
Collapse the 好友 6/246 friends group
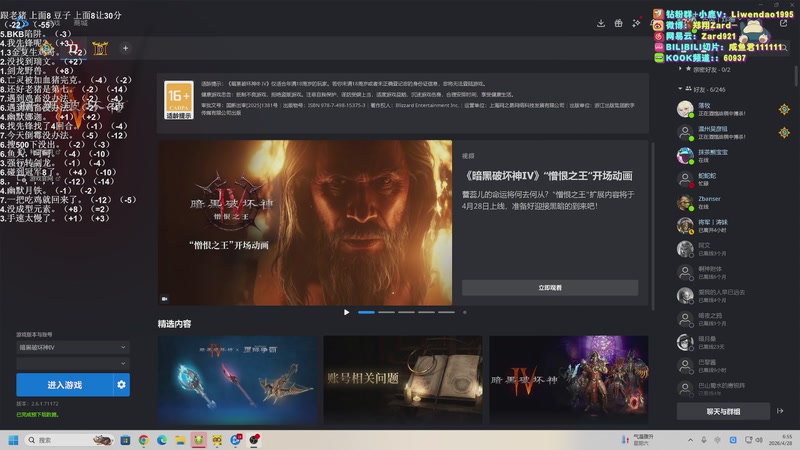tap(702, 89)
